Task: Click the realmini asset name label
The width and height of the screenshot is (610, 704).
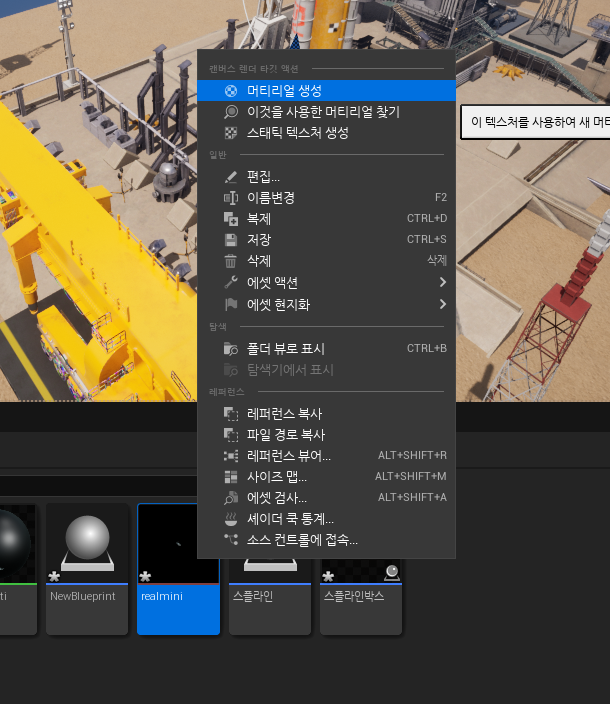Action: (x=162, y=596)
